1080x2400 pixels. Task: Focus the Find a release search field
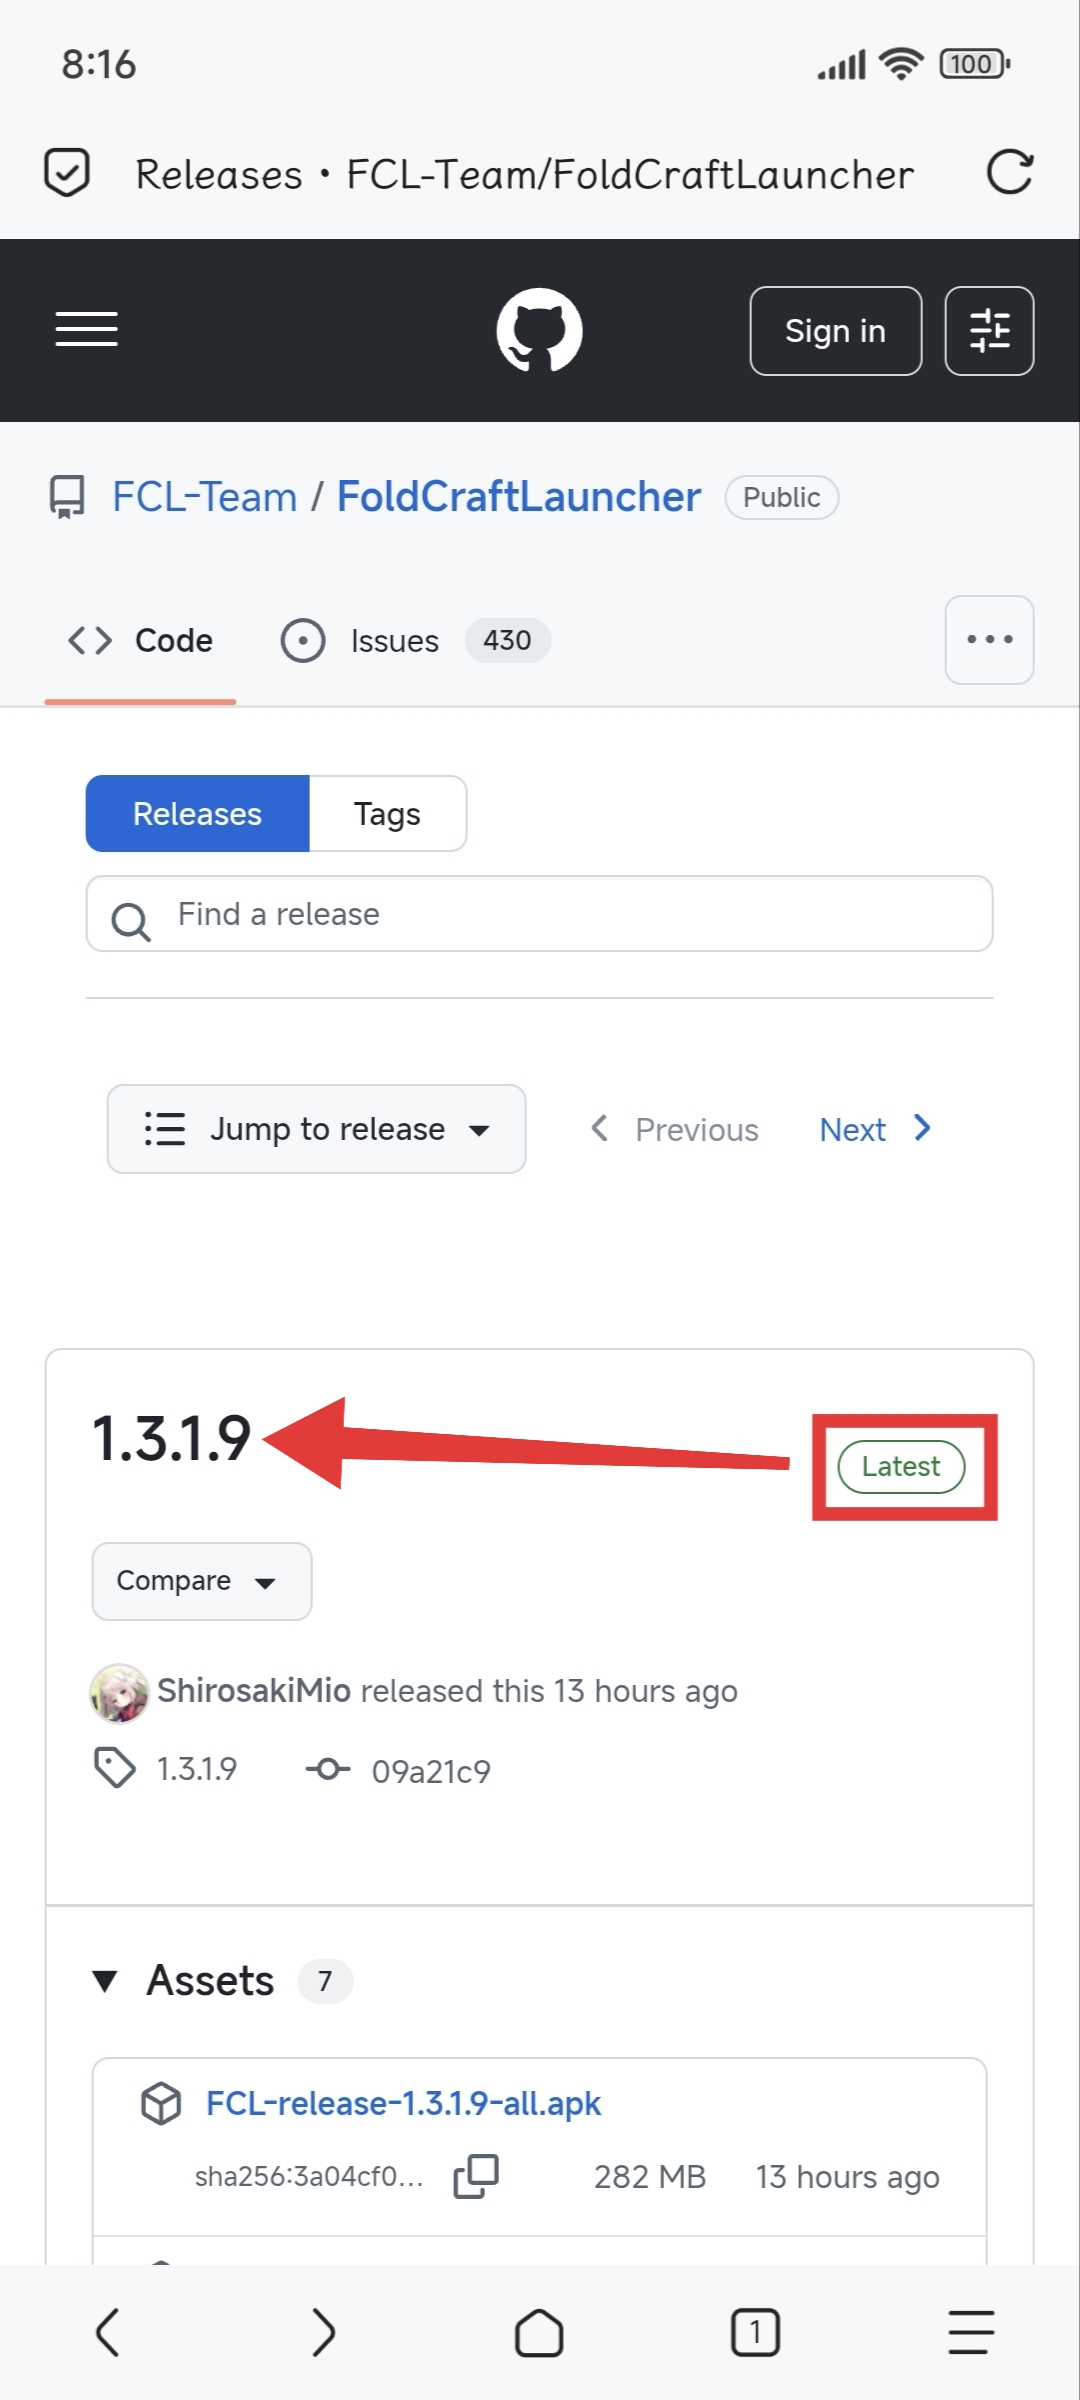click(540, 914)
